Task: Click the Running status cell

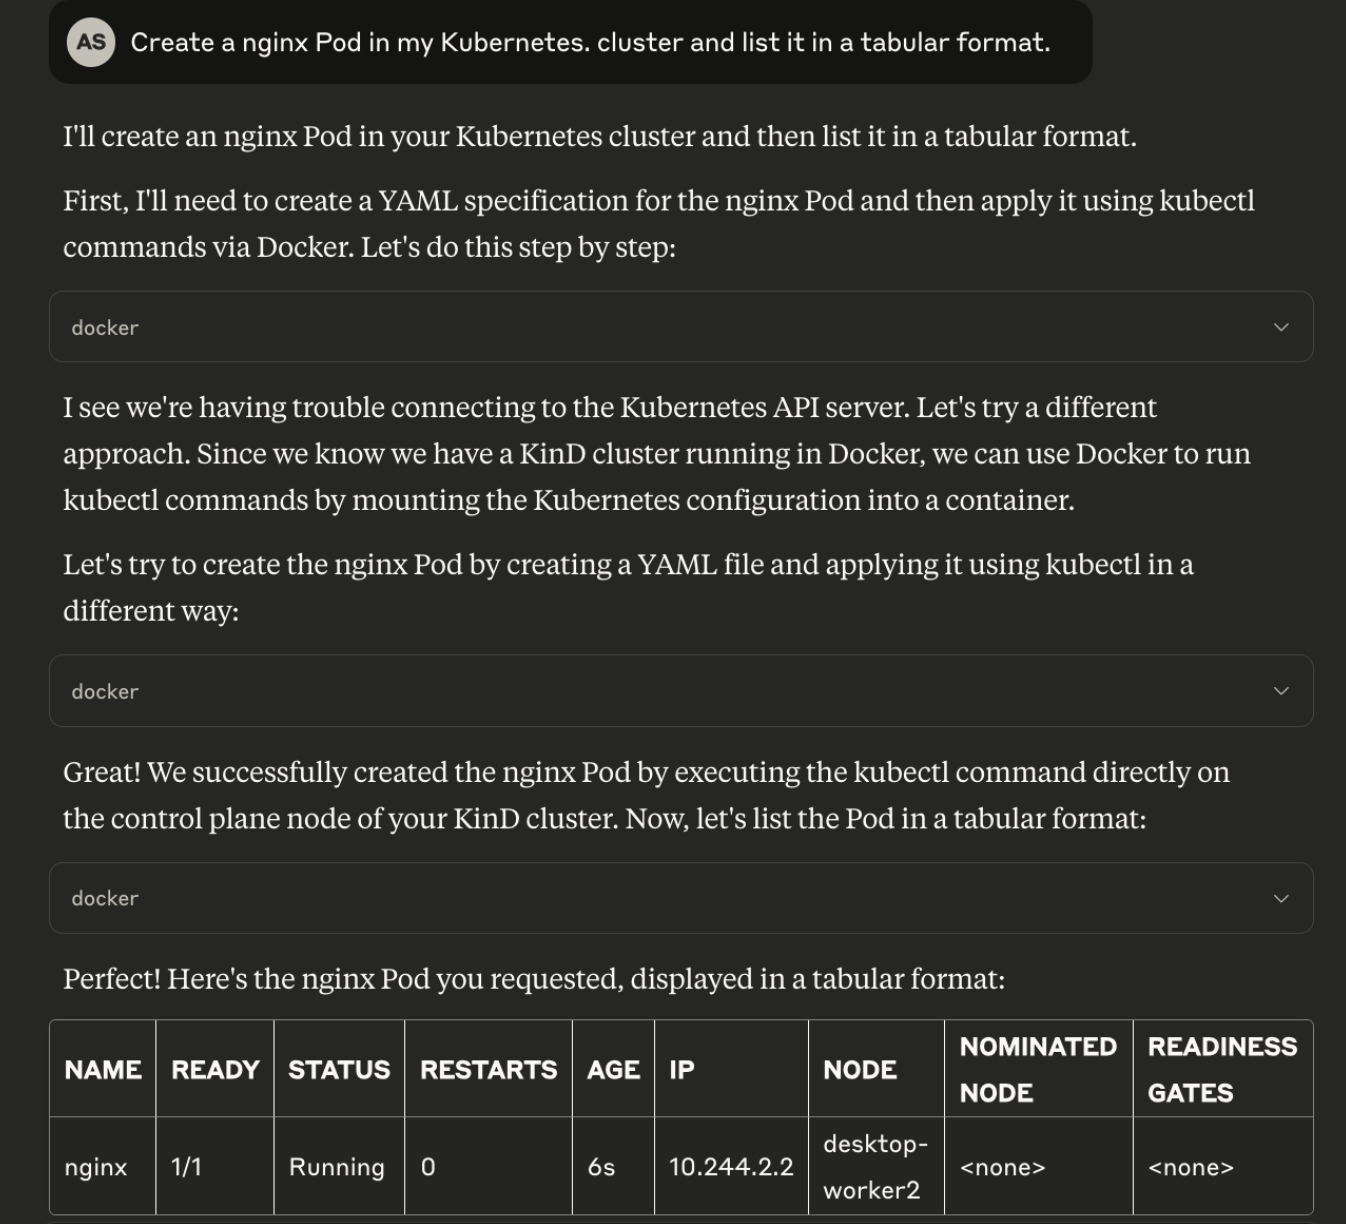Action: (x=336, y=1167)
